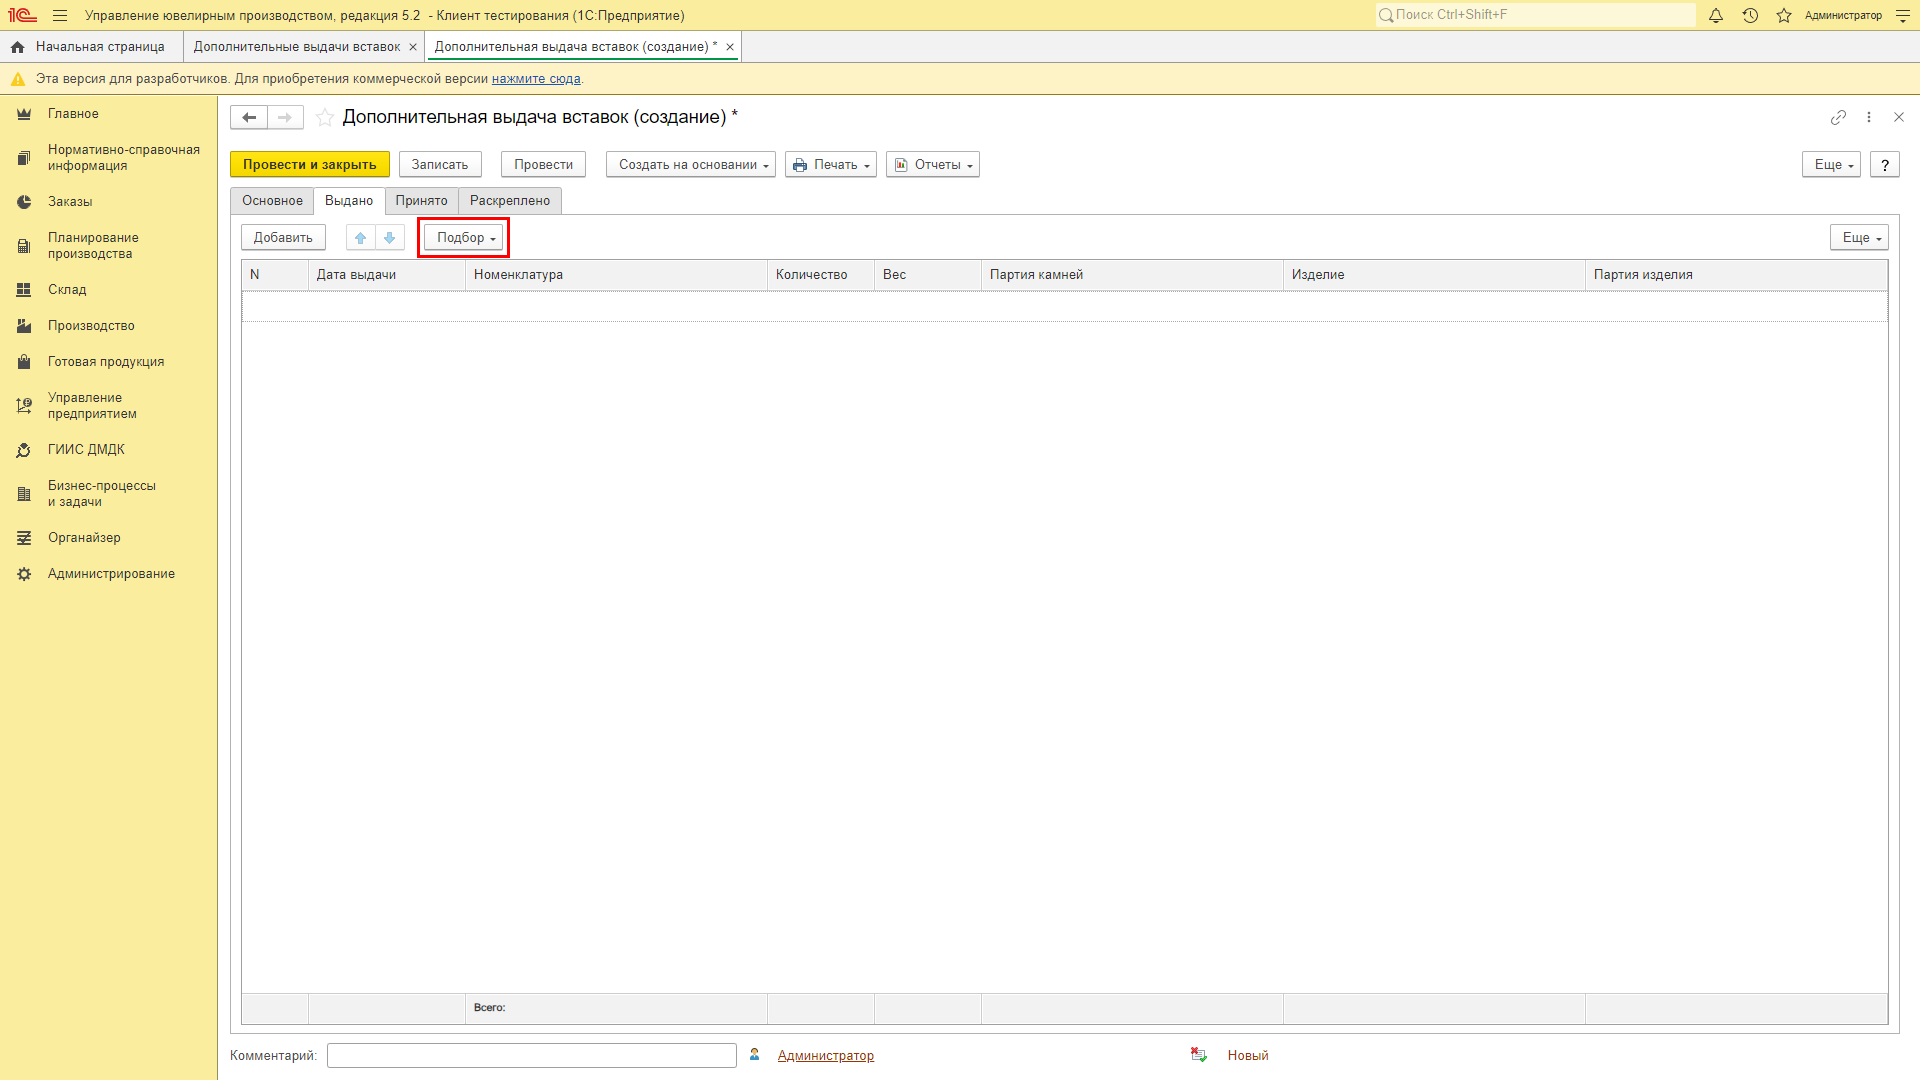Open the table Еще menu
Screen dimensions: 1920x1080
coord(1859,237)
